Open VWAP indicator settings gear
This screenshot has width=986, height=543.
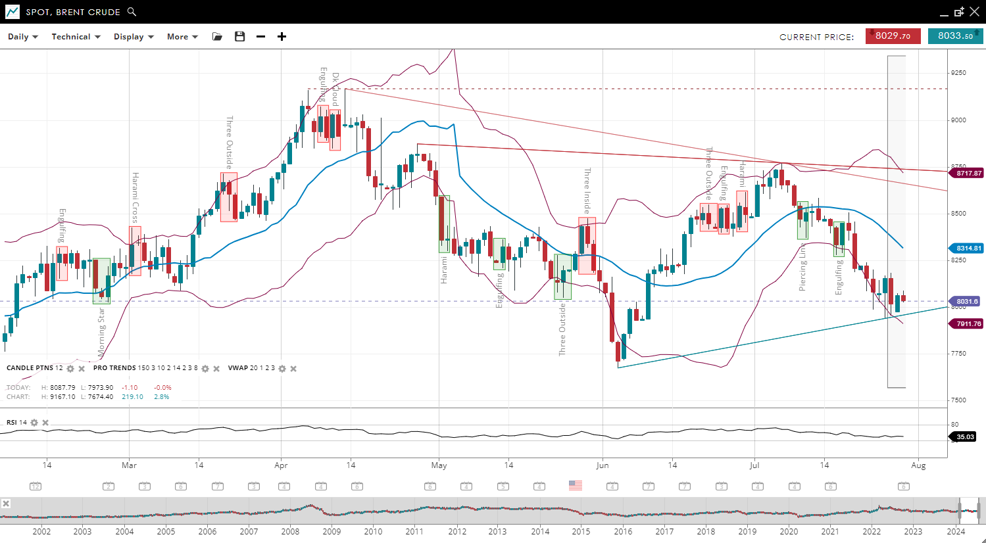click(282, 369)
